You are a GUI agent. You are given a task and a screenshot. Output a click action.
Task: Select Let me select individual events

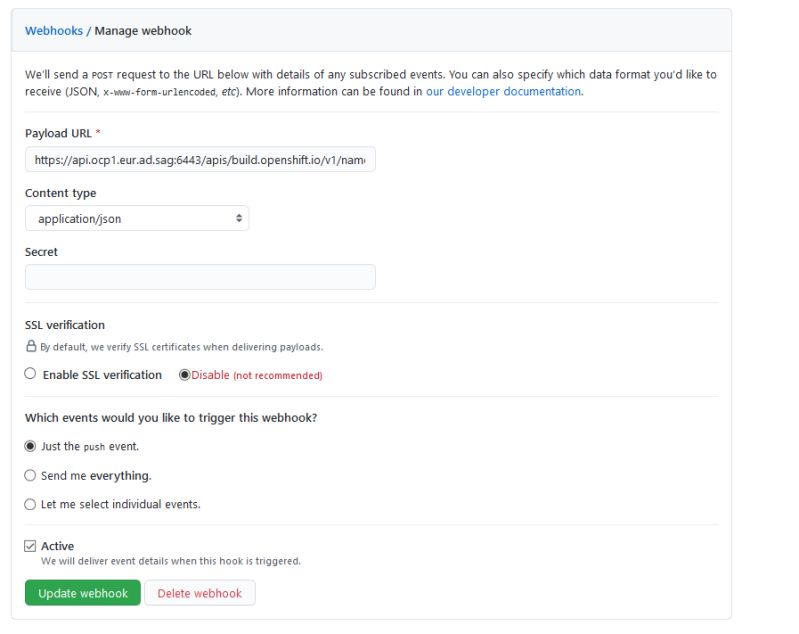[31, 504]
